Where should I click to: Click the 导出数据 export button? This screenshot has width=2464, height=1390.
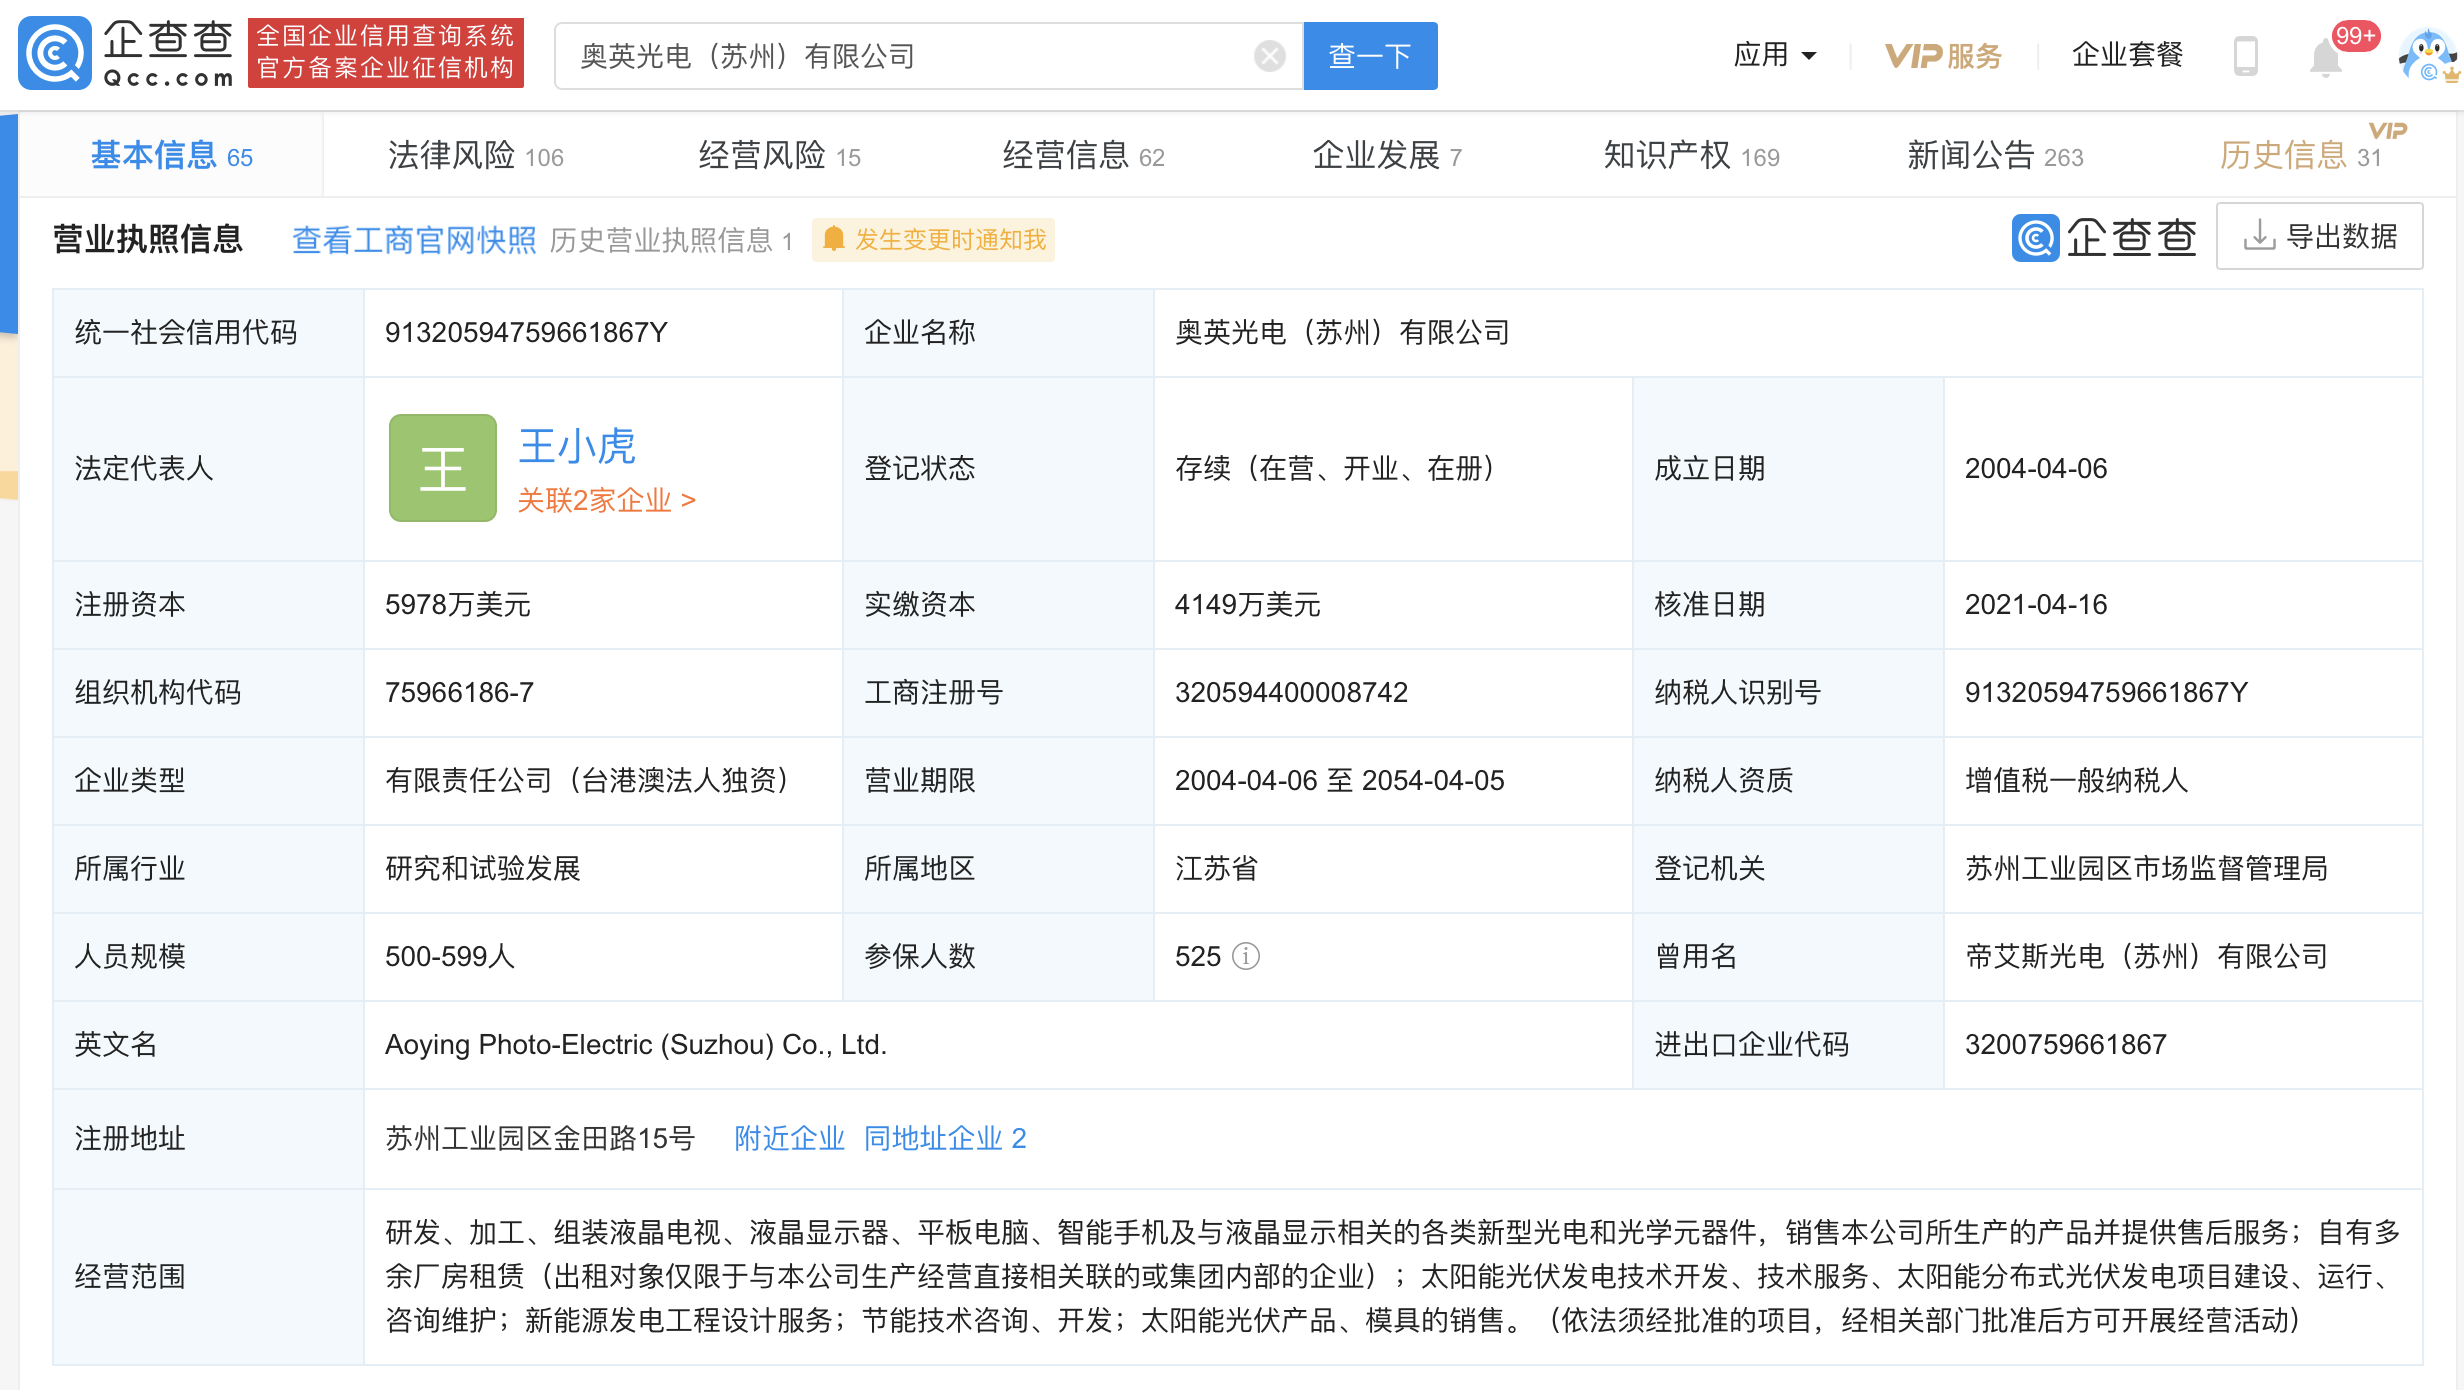pyautogui.click(x=2319, y=236)
